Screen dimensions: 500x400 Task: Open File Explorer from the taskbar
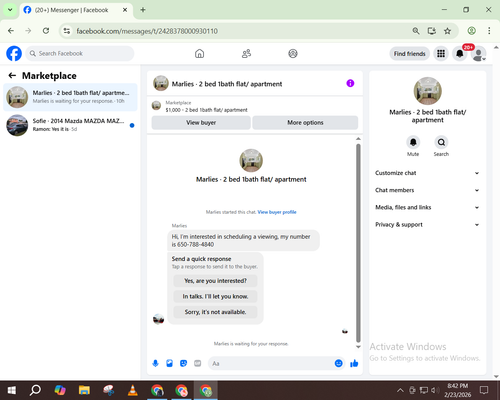point(84,390)
